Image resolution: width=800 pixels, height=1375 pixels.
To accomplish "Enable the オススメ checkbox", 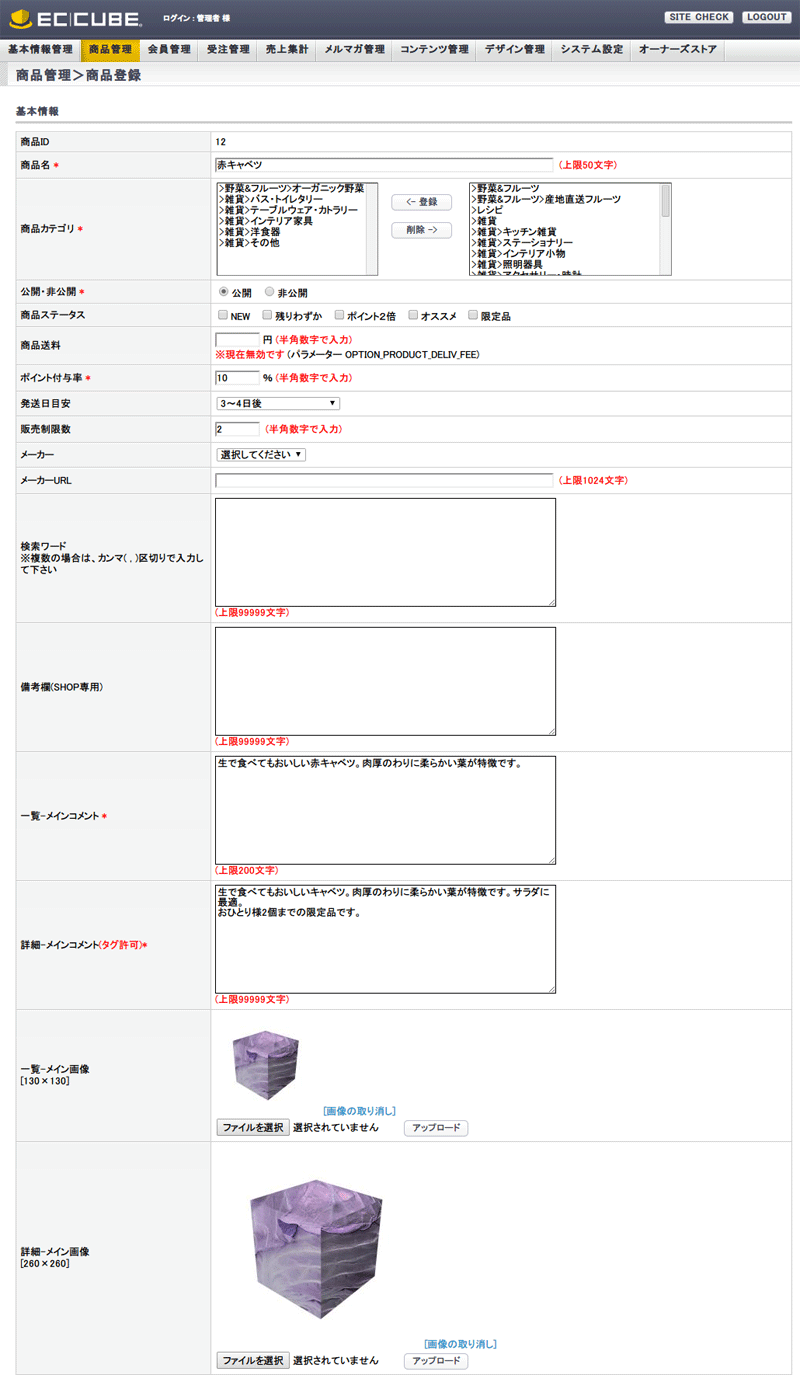I will (412, 316).
